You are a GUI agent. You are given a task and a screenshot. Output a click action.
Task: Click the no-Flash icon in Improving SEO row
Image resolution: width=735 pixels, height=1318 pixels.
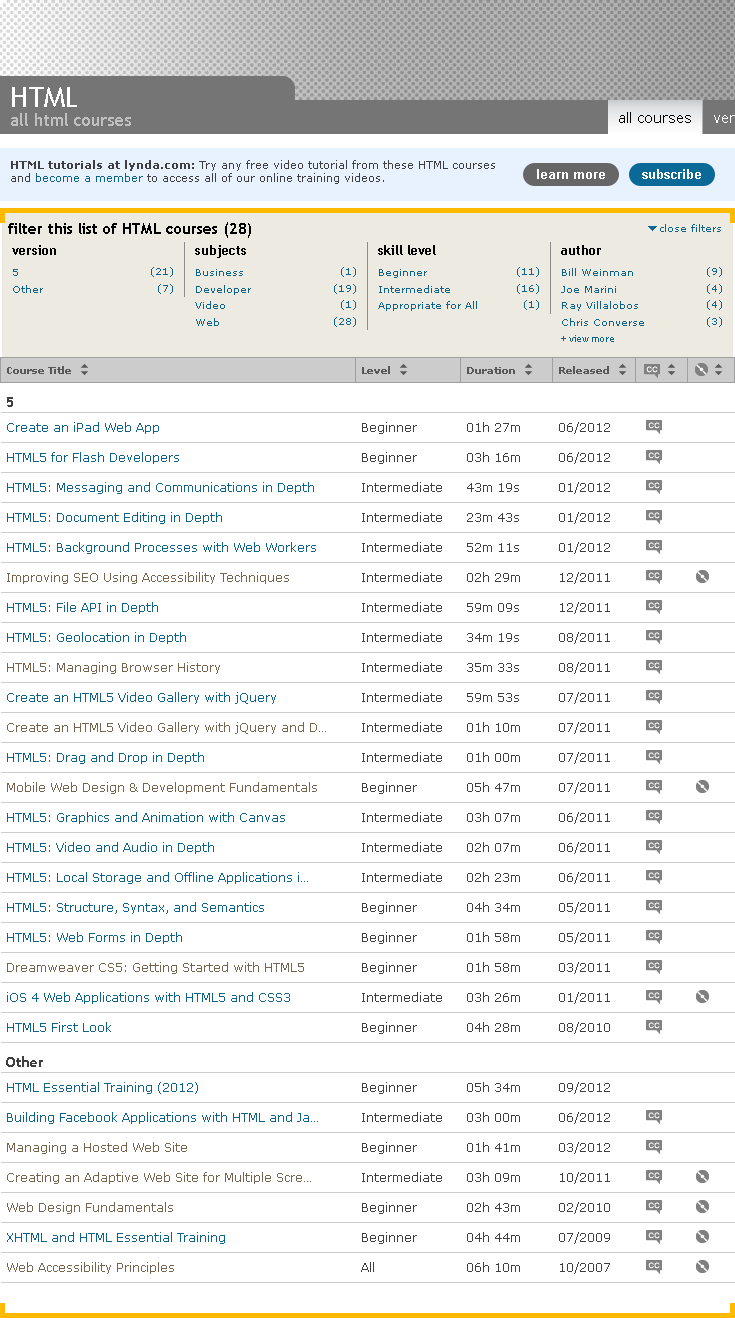(702, 576)
